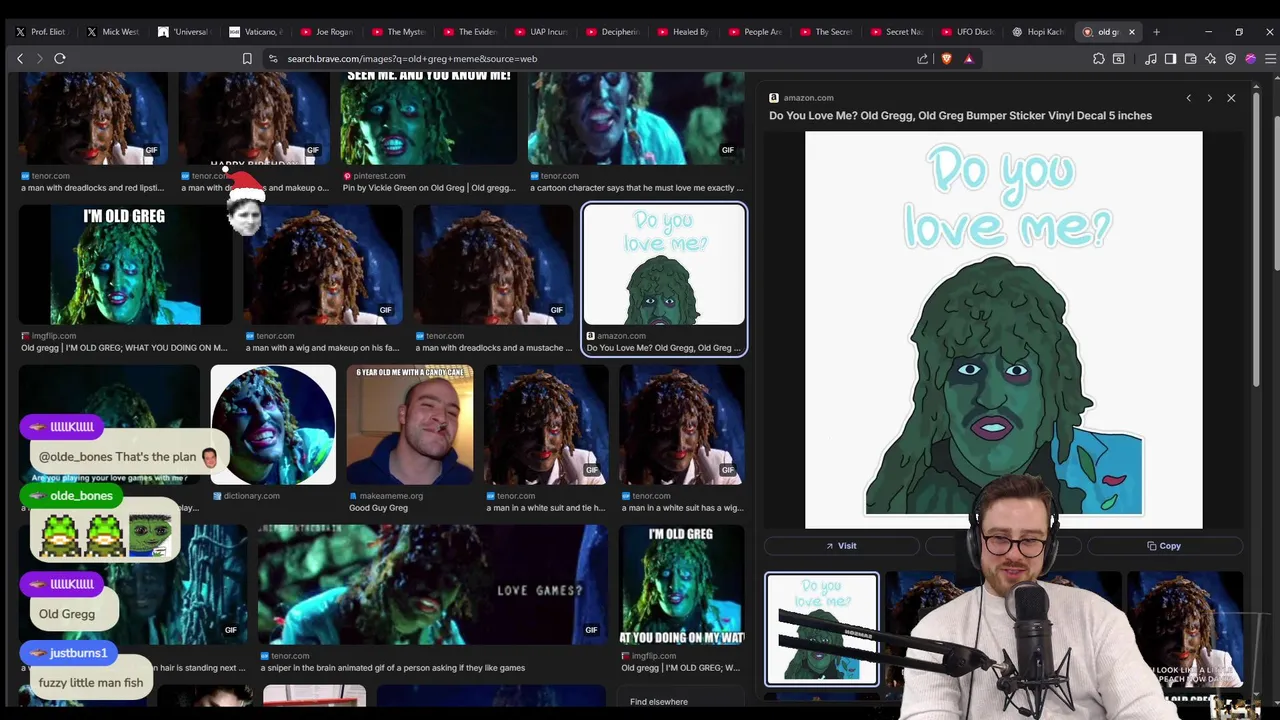The image size is (1280, 720).
Task: Switch to Joe Rogan tab
Action: tap(328, 32)
